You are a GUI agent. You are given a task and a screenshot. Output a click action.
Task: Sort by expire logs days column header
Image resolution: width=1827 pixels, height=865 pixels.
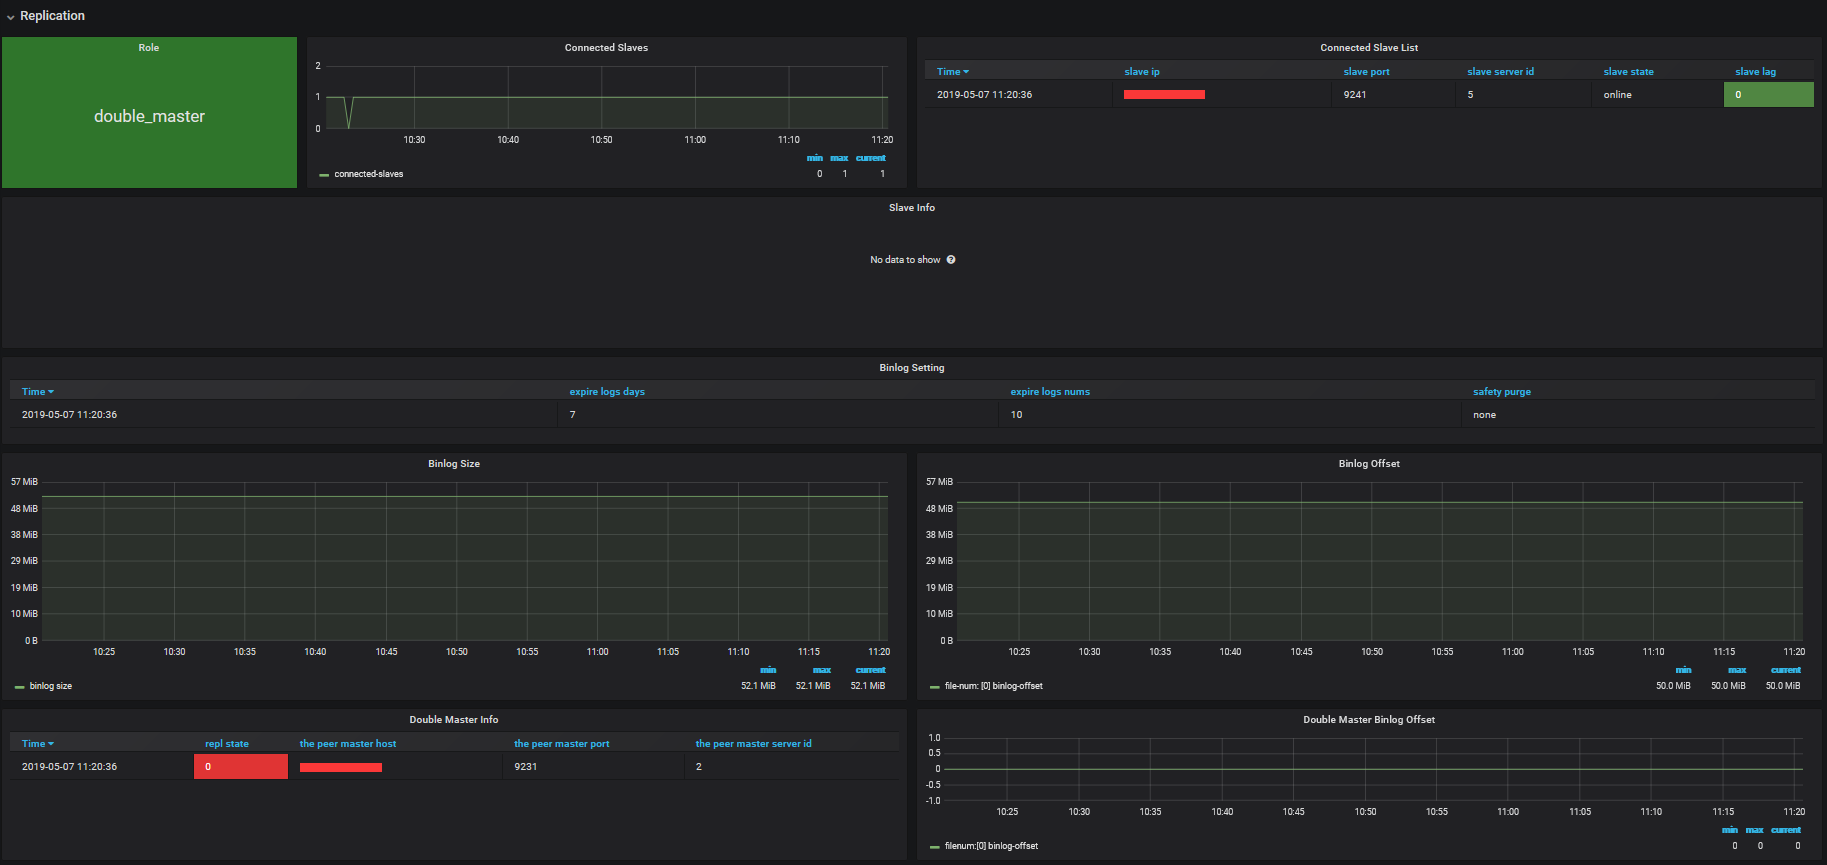(x=607, y=392)
